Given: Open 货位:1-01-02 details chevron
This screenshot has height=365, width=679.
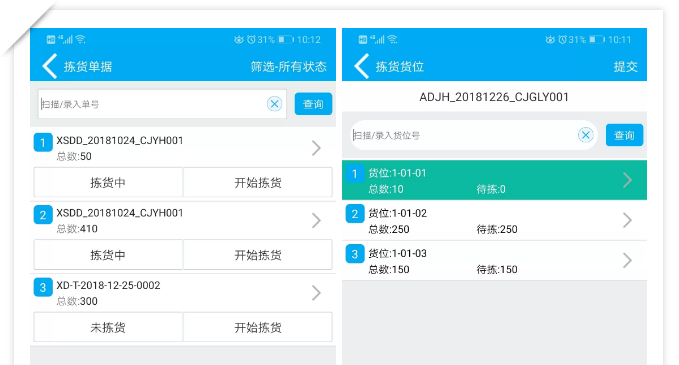Looking at the screenshot, I should pyautogui.click(x=627, y=220).
